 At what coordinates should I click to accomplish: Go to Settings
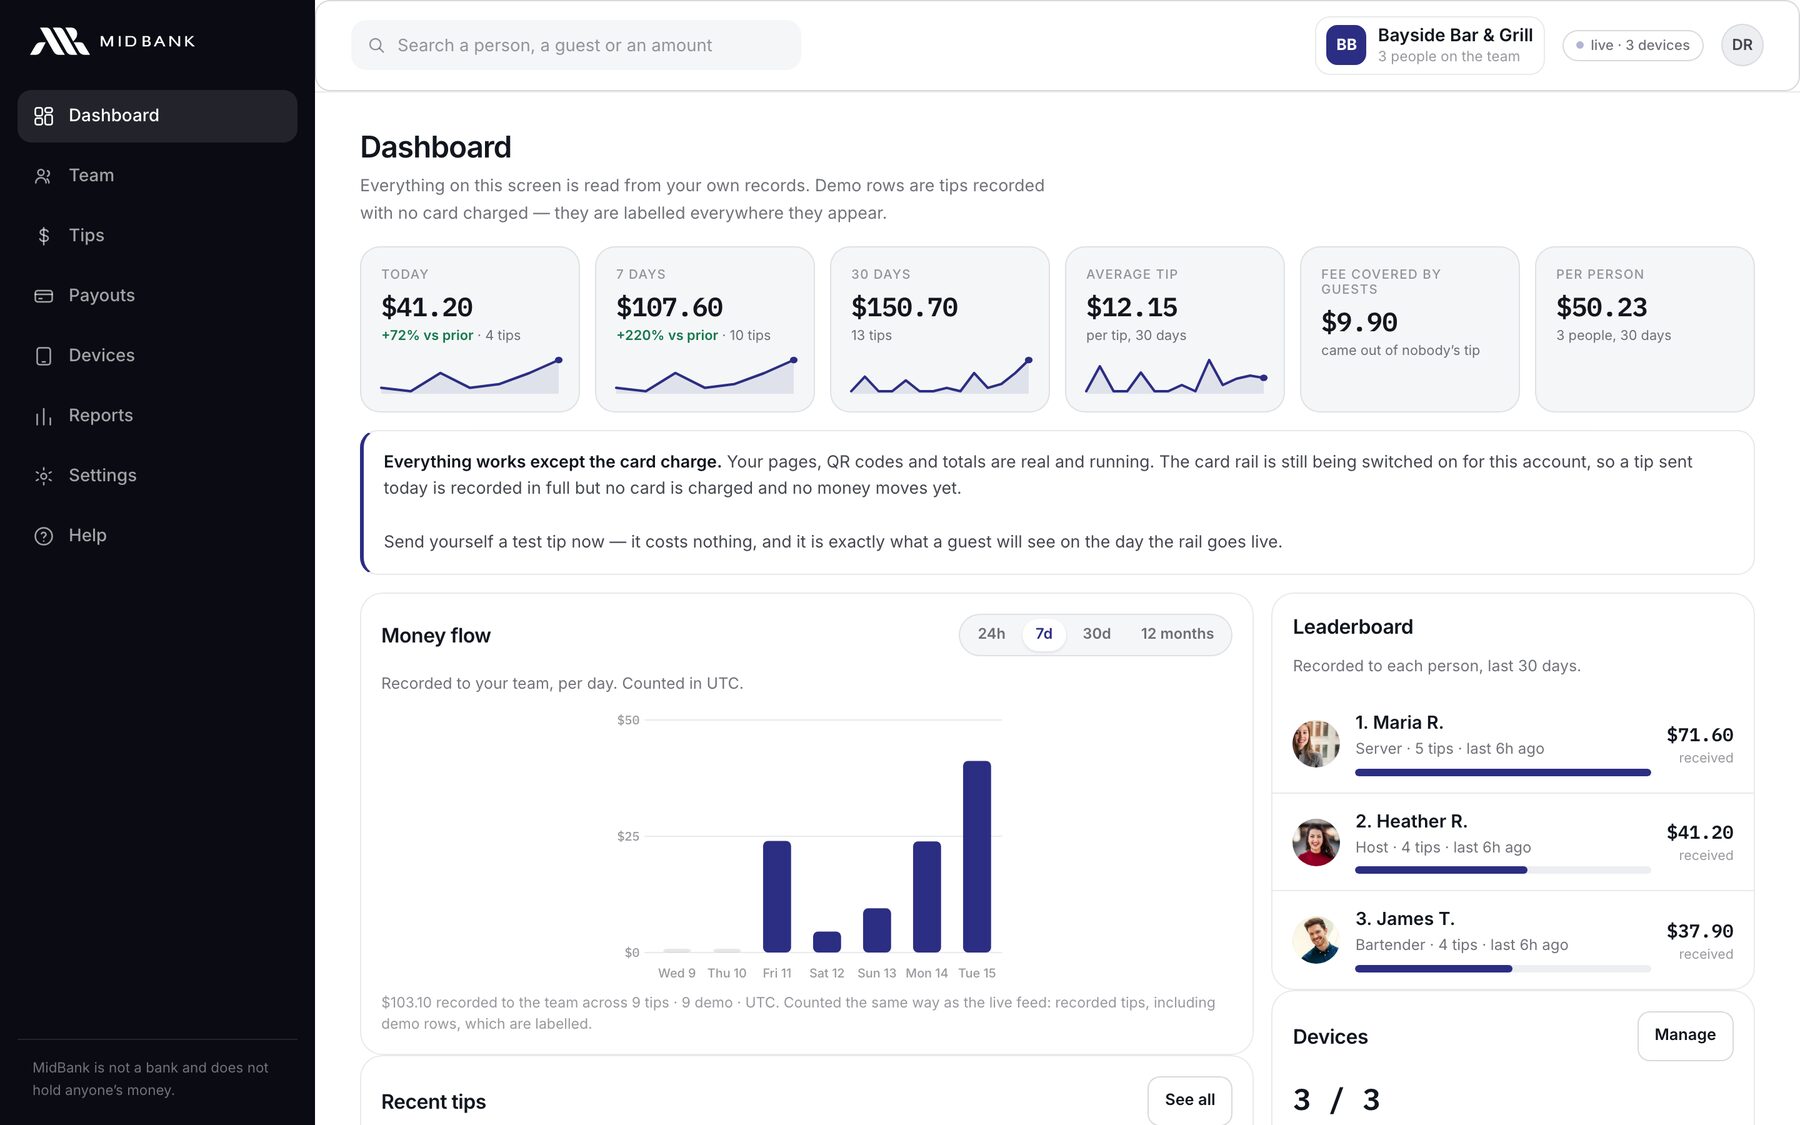(157, 476)
